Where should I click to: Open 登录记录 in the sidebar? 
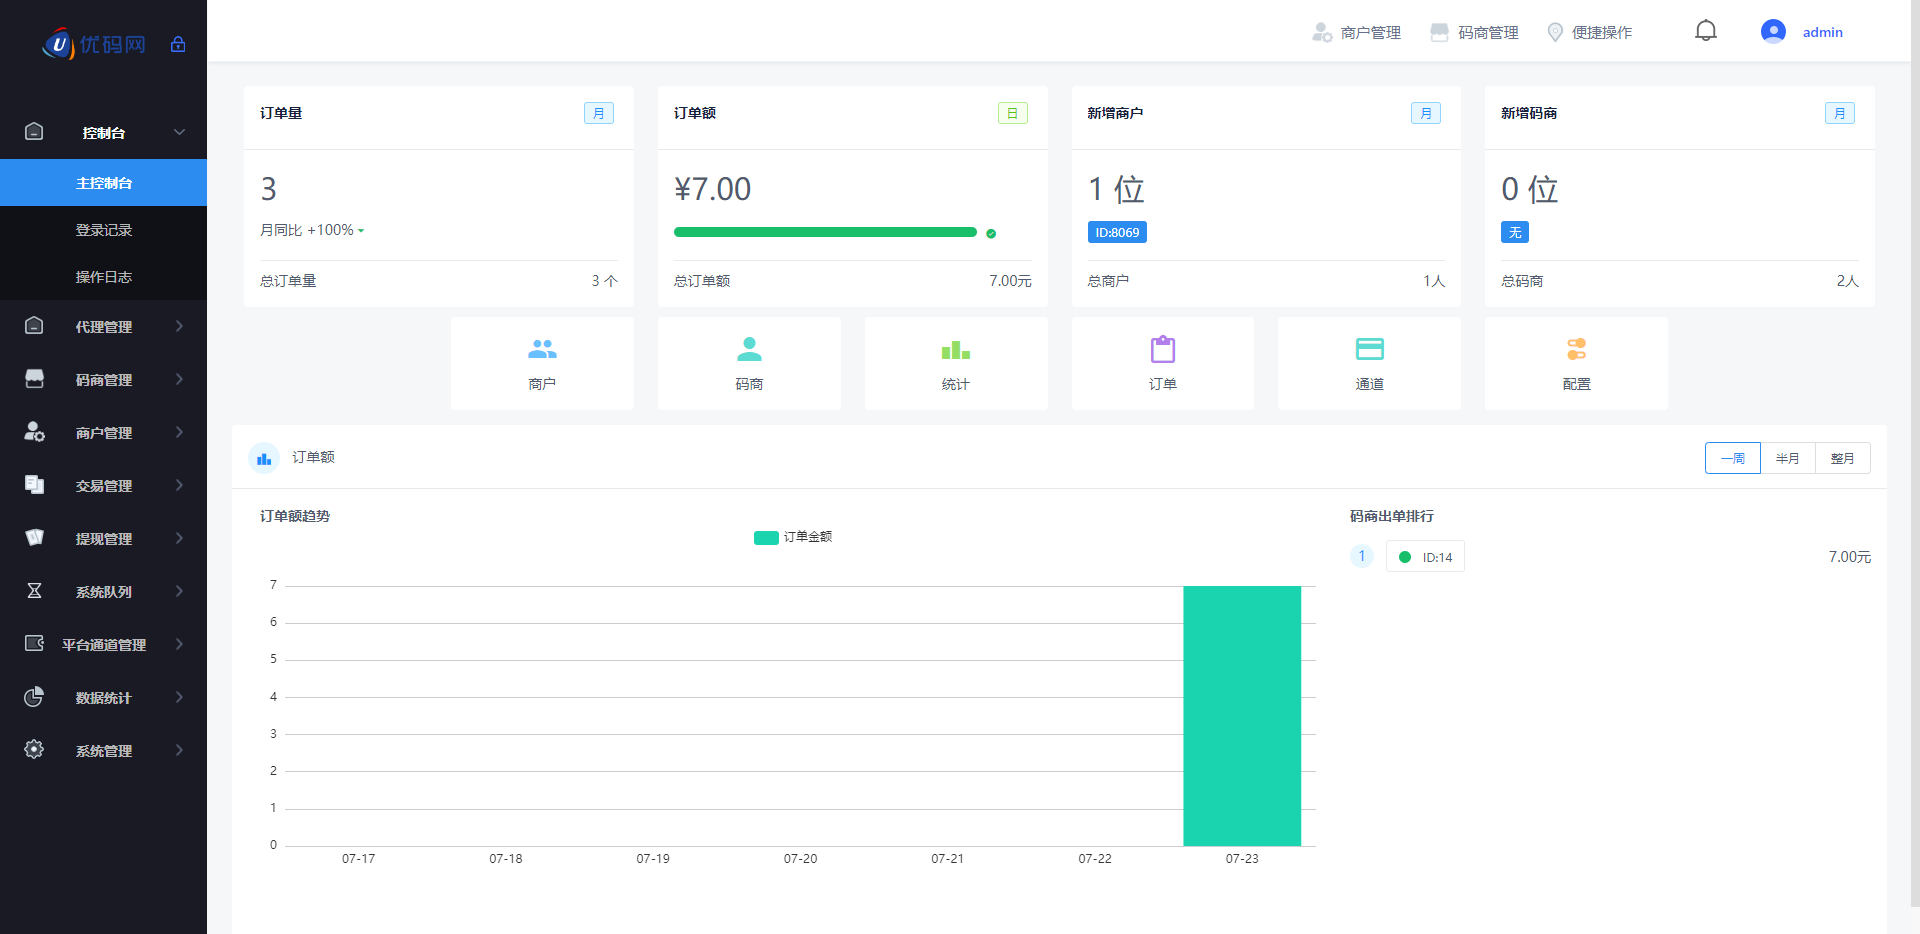pyautogui.click(x=104, y=230)
